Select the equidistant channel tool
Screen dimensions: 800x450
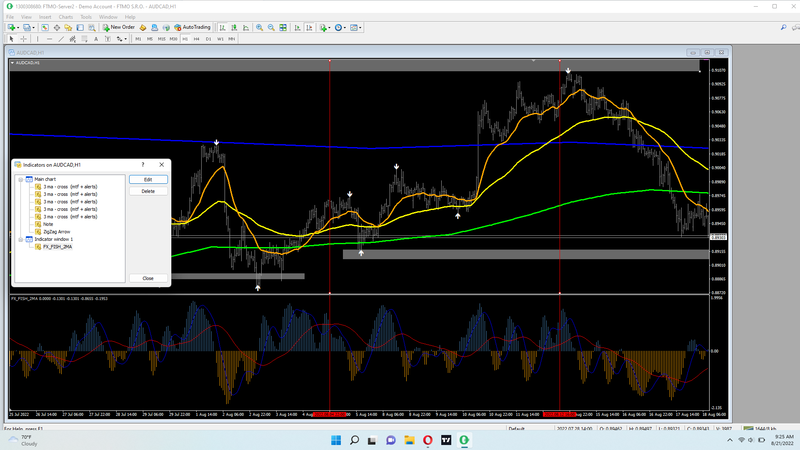point(72,39)
